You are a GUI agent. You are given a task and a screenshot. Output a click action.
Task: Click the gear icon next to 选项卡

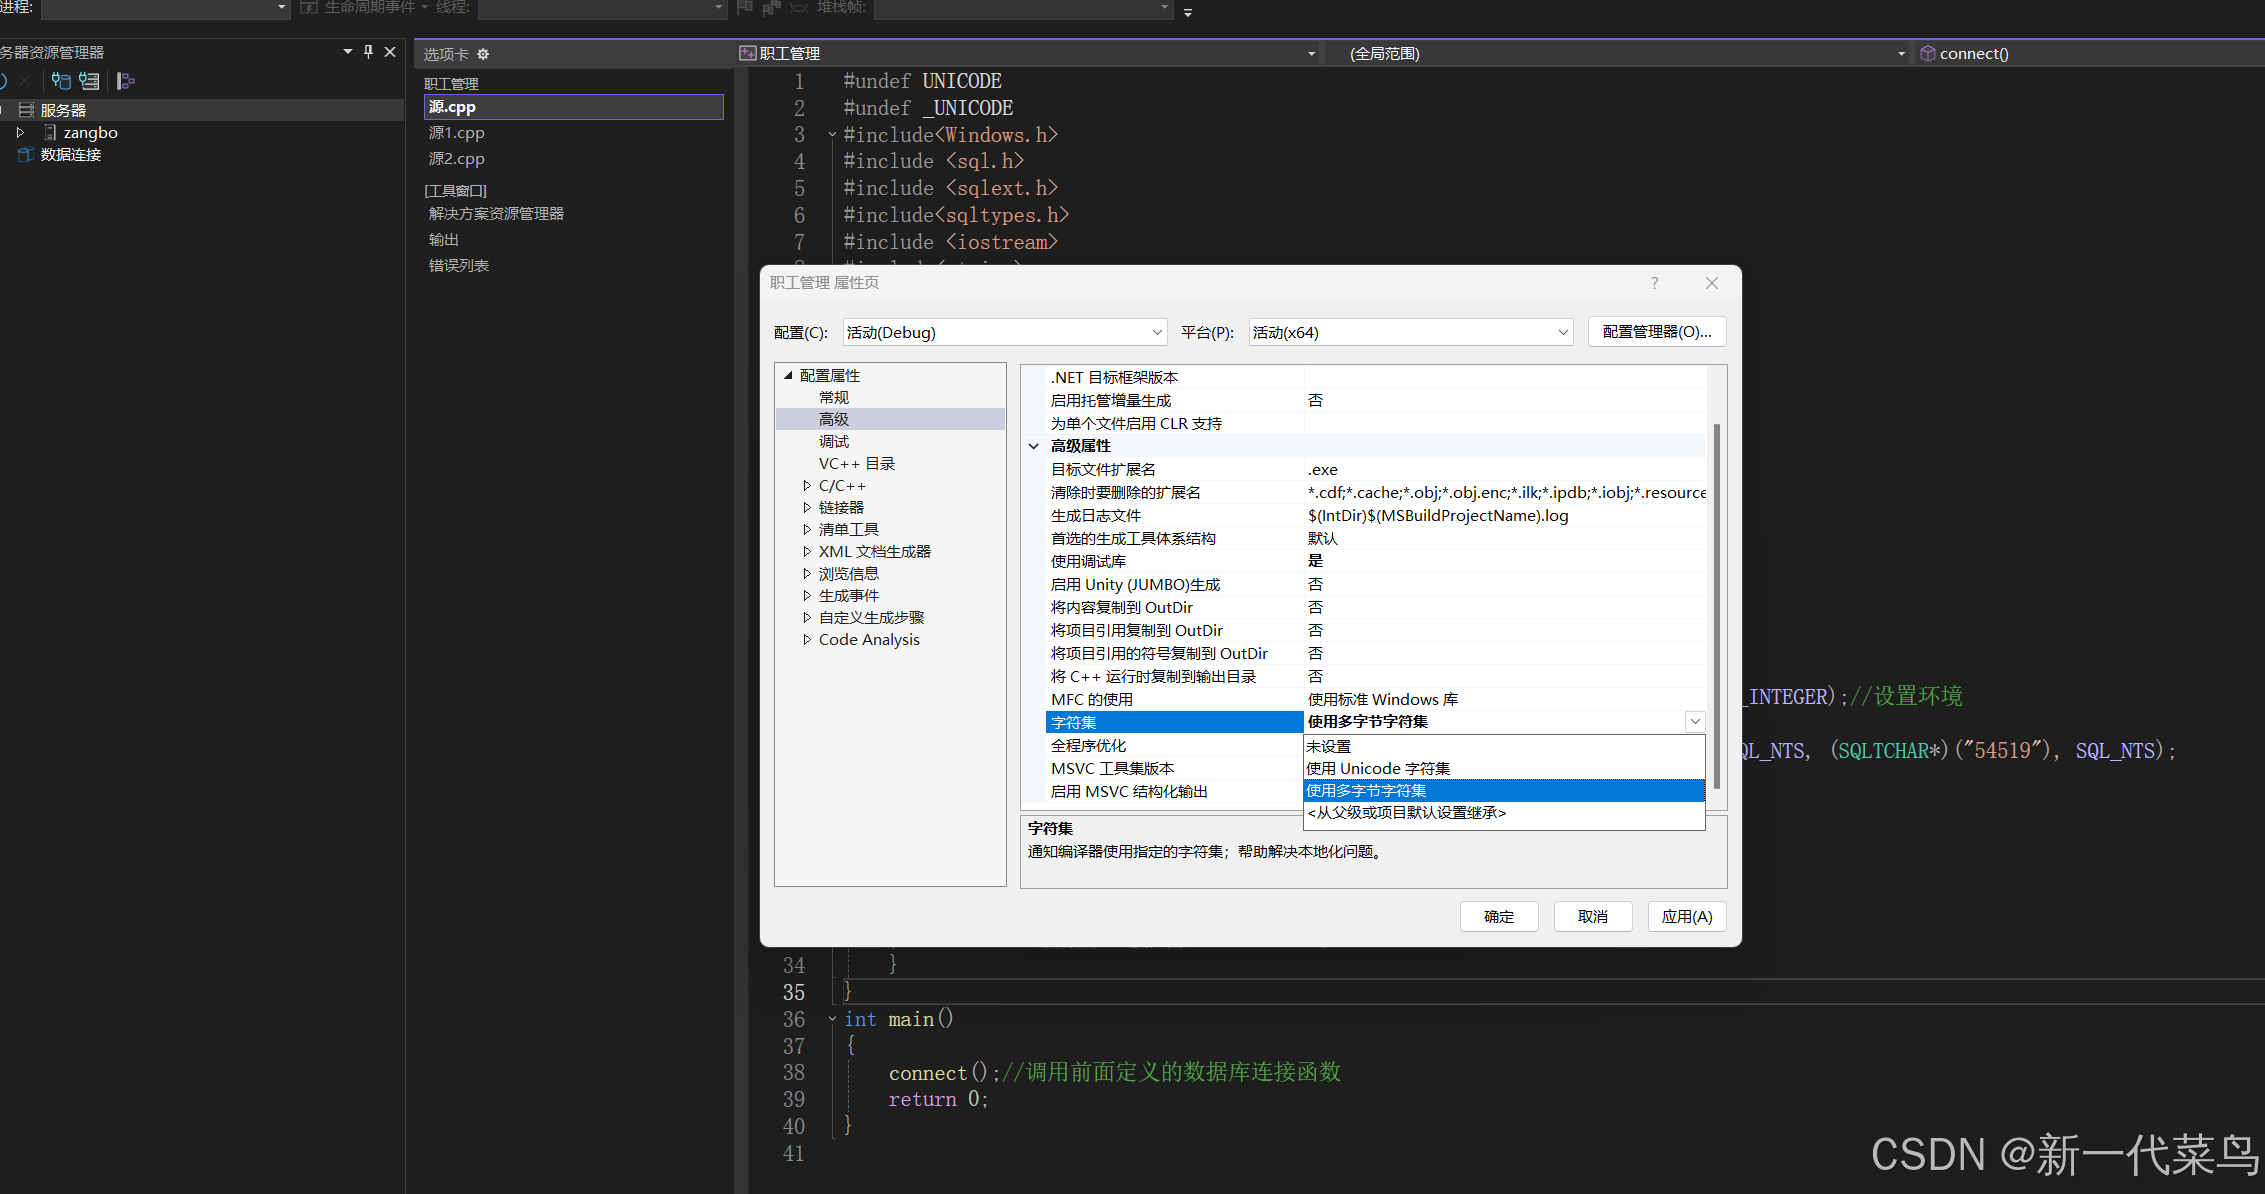[x=484, y=54]
